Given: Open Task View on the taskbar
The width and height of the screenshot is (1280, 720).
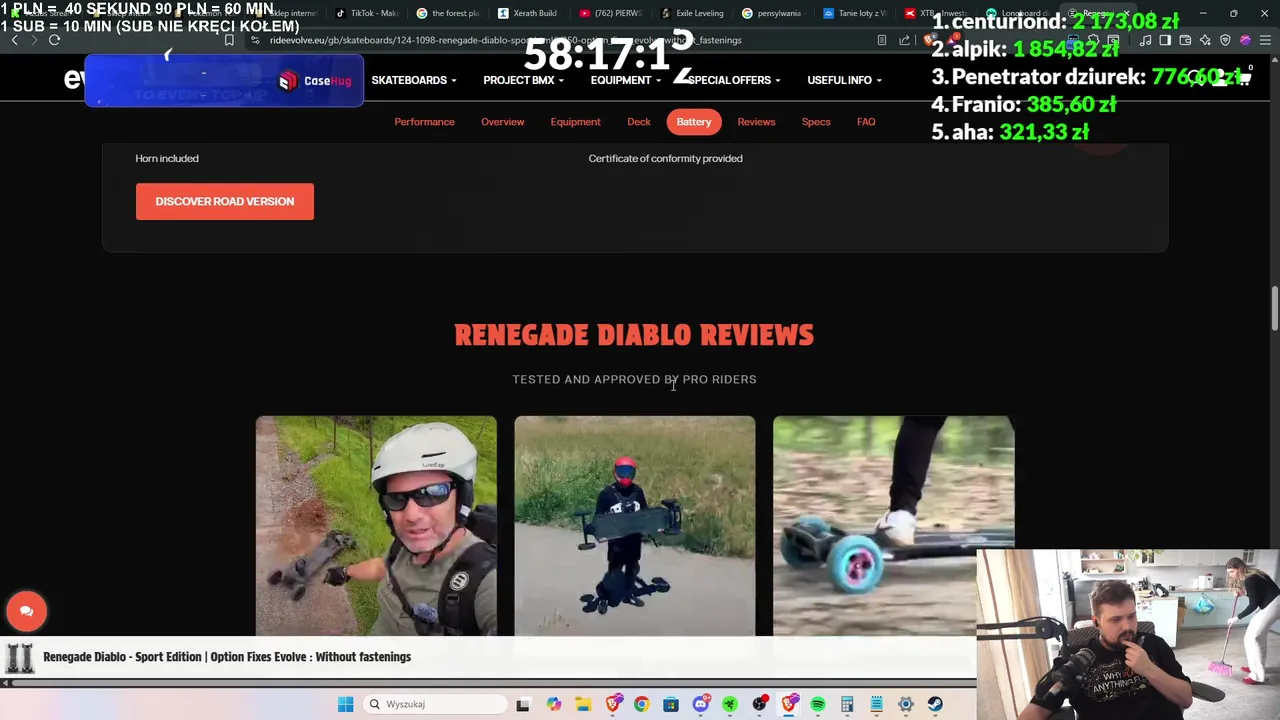Looking at the screenshot, I should 522,704.
